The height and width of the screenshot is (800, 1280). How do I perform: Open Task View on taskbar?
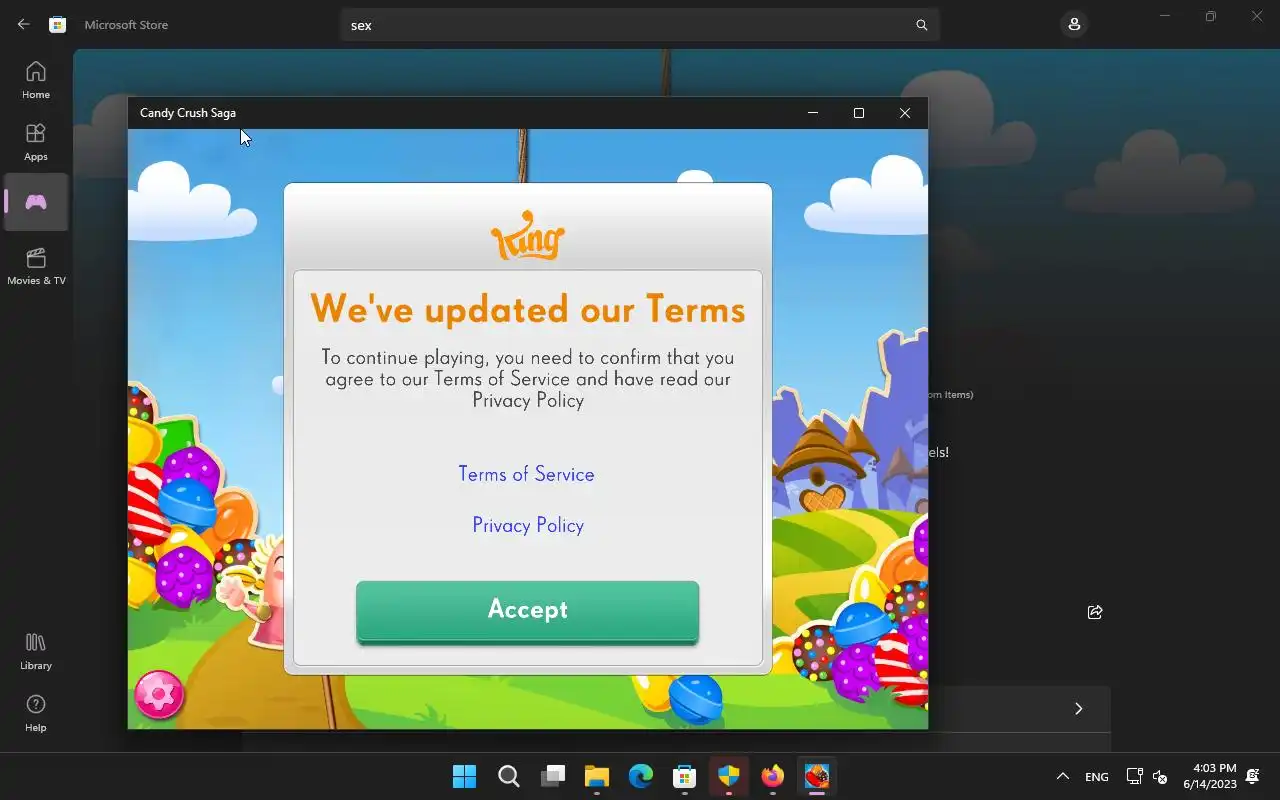553,776
